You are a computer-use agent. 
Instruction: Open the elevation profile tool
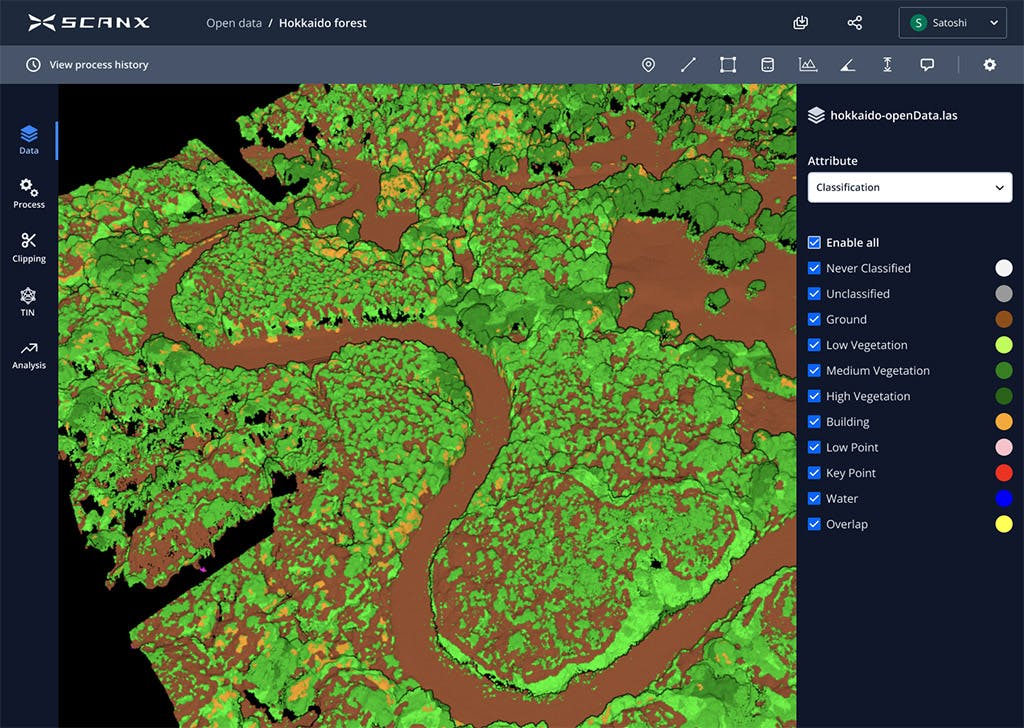point(807,64)
